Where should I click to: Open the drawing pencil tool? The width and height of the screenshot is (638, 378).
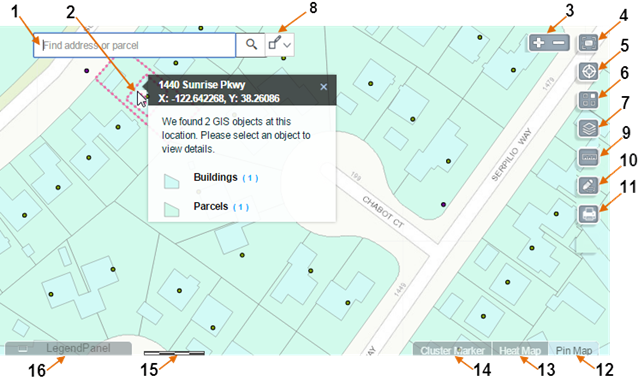click(588, 186)
